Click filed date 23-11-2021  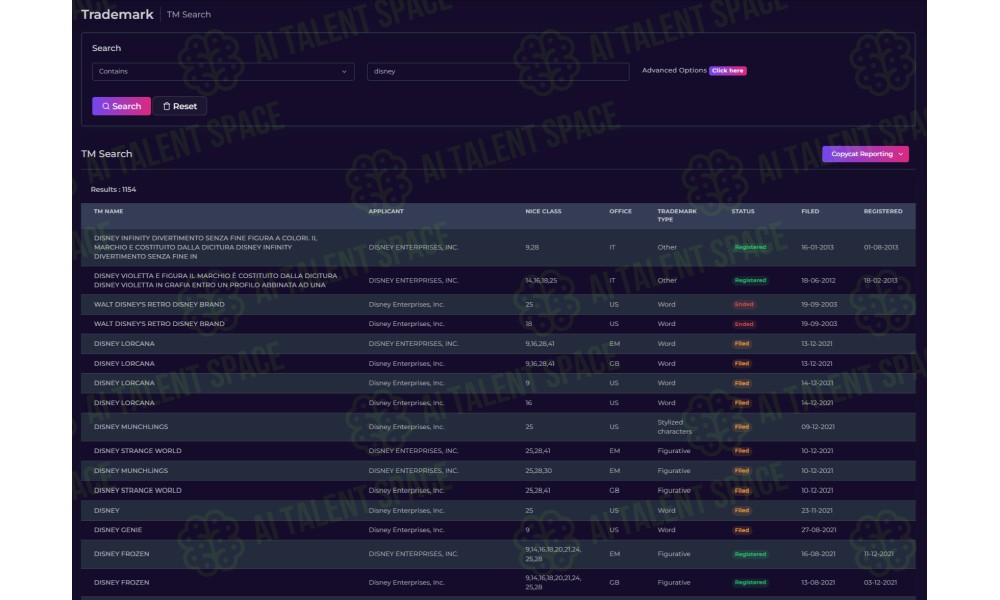(x=818, y=511)
